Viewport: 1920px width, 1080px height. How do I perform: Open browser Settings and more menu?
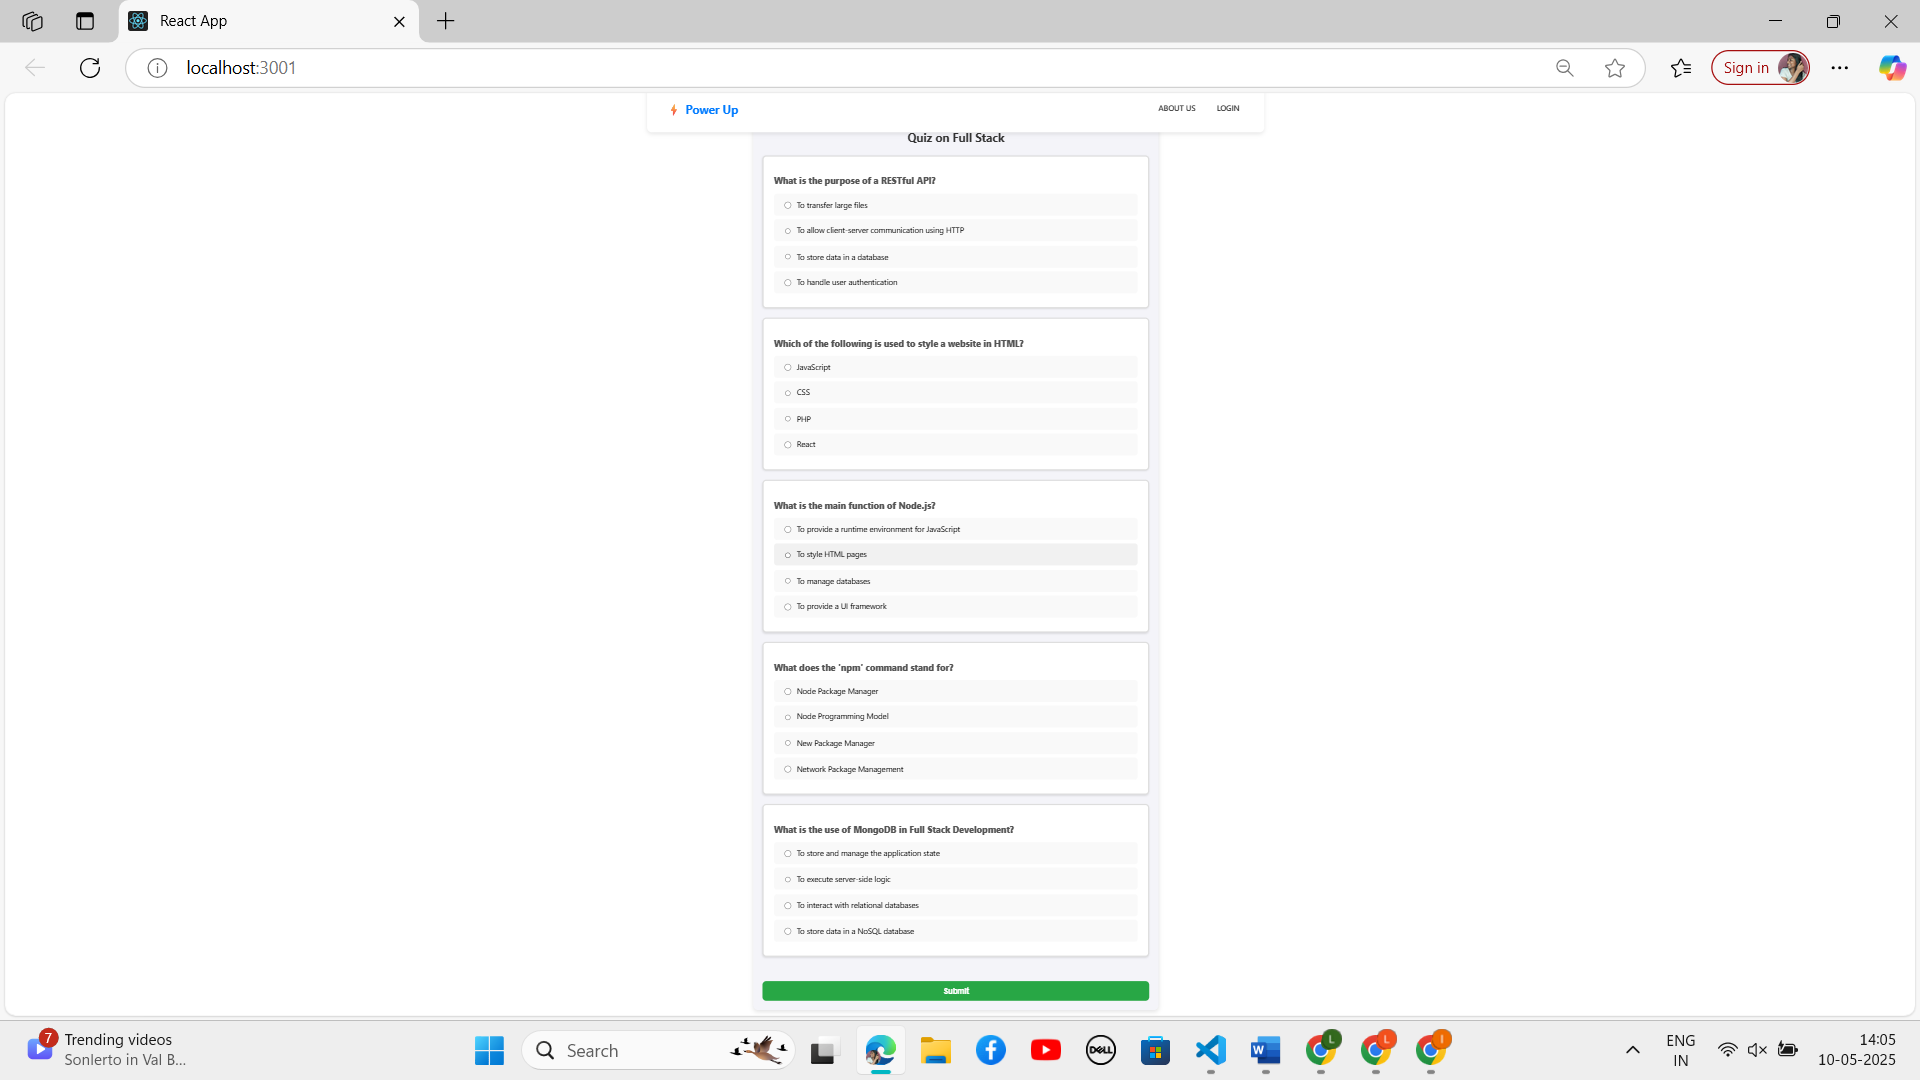pos(1839,68)
